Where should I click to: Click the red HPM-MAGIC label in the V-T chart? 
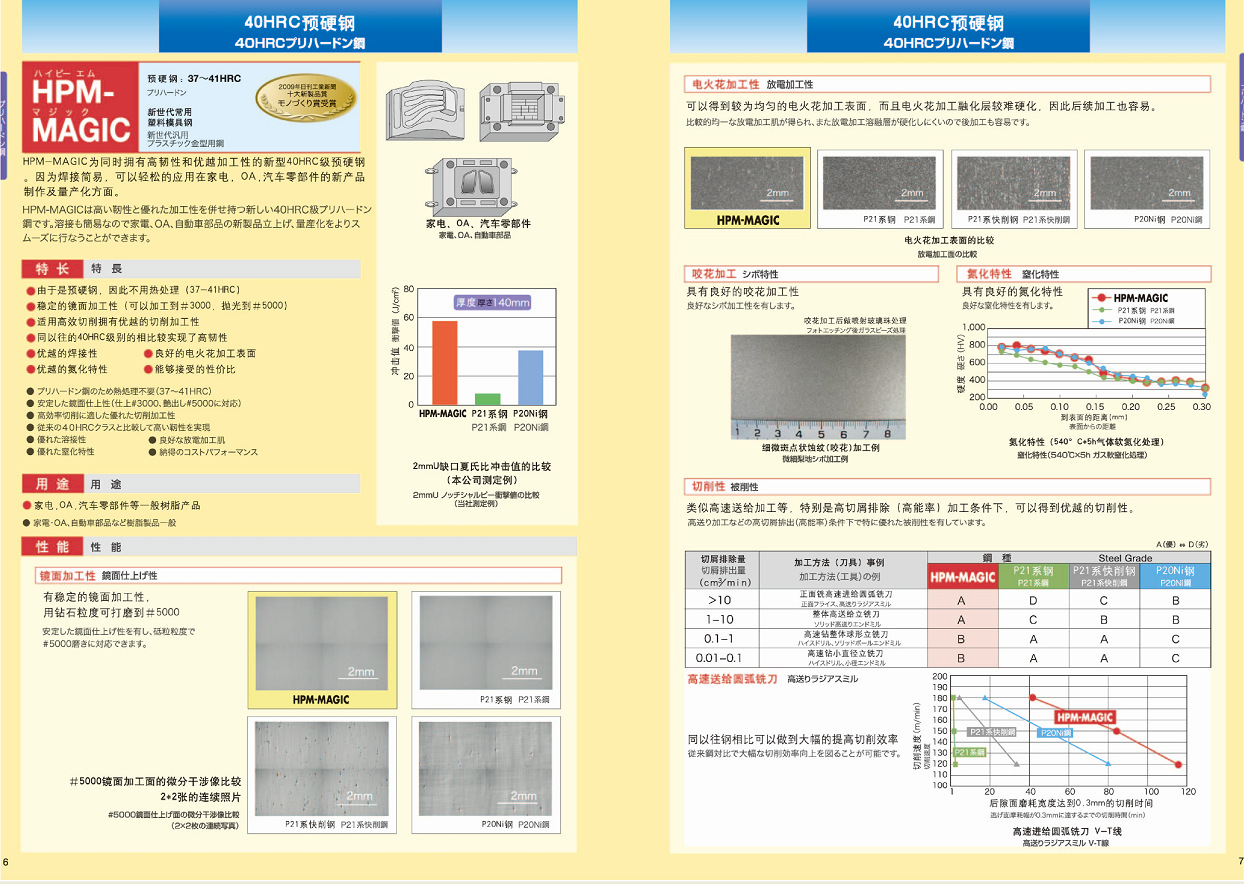(x=1085, y=717)
